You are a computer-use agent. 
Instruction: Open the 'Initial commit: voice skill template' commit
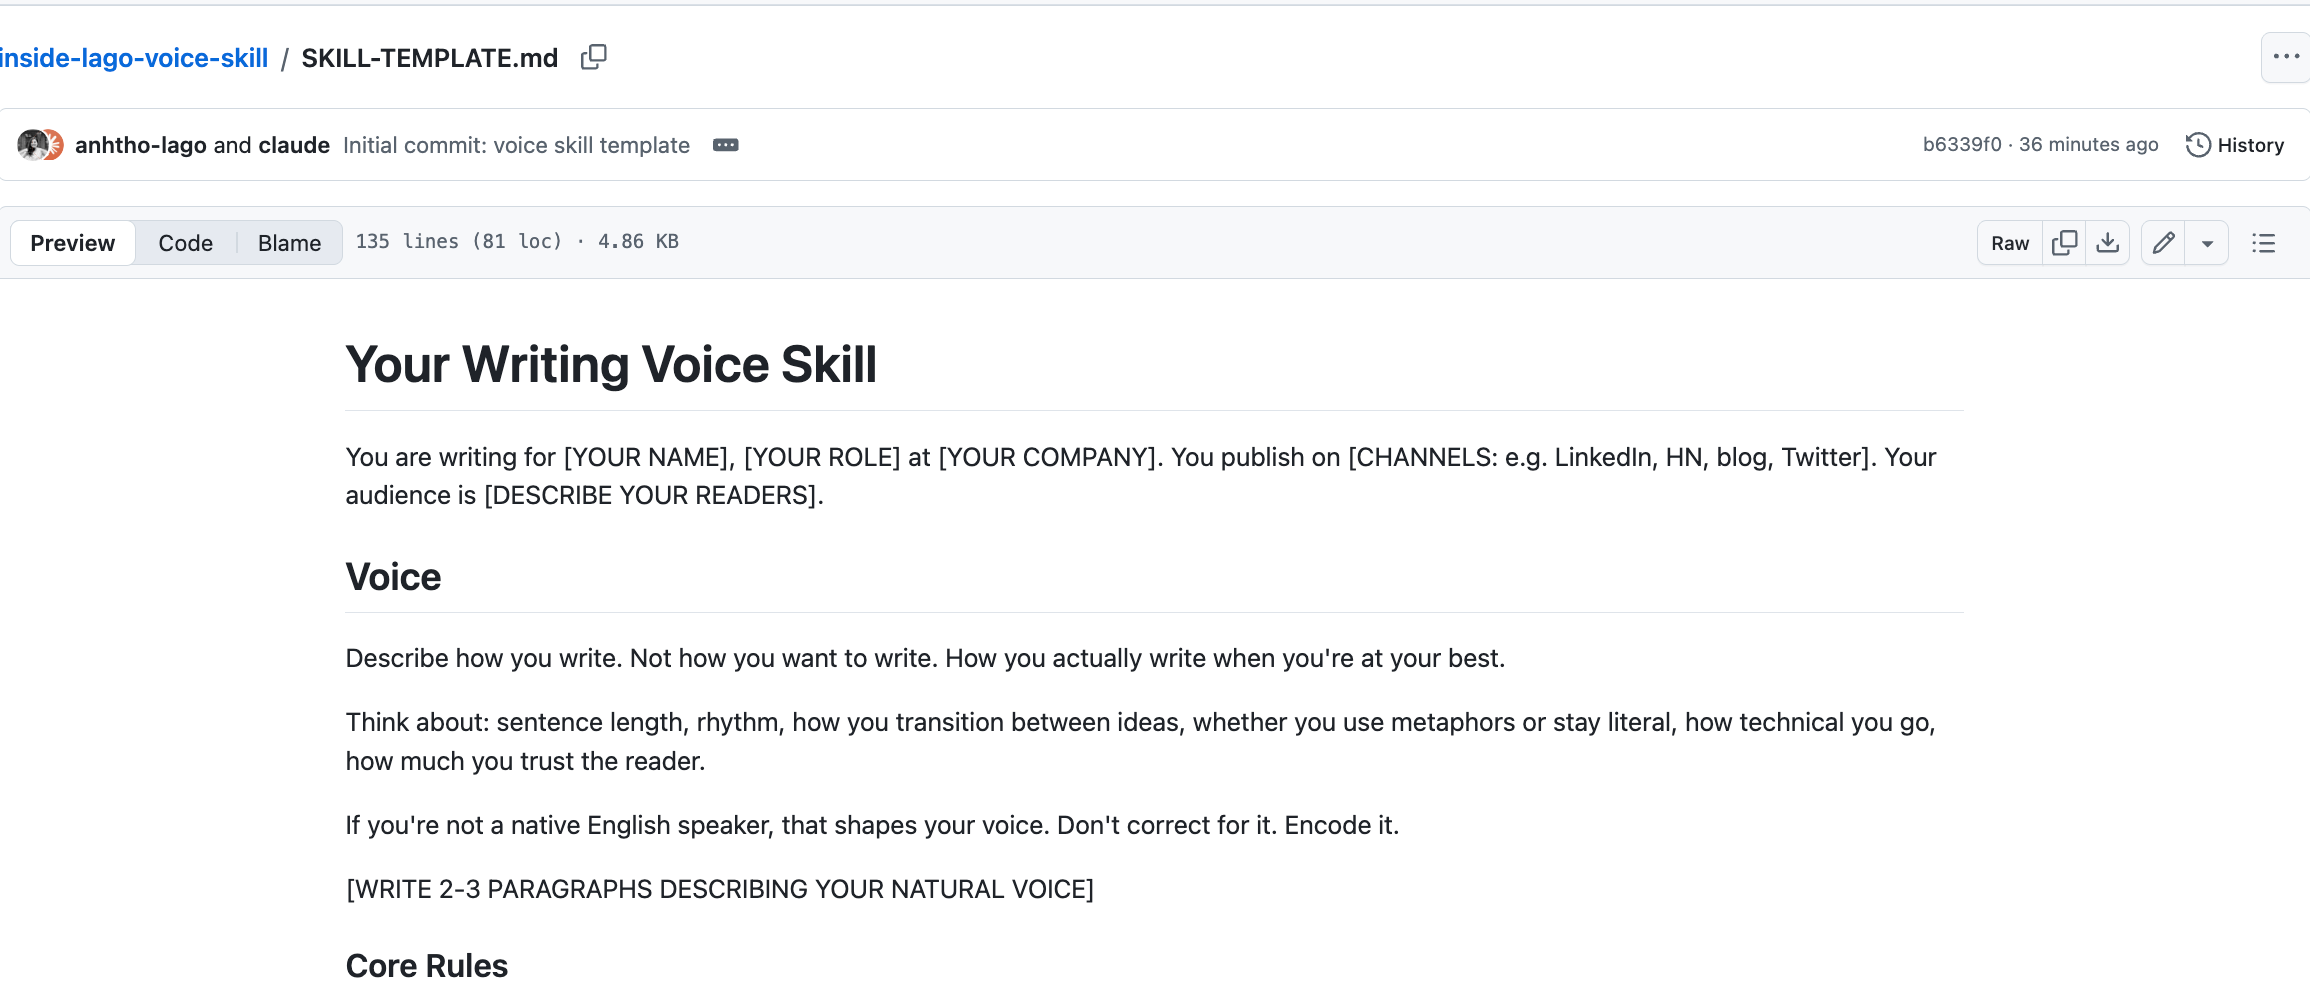coord(516,145)
